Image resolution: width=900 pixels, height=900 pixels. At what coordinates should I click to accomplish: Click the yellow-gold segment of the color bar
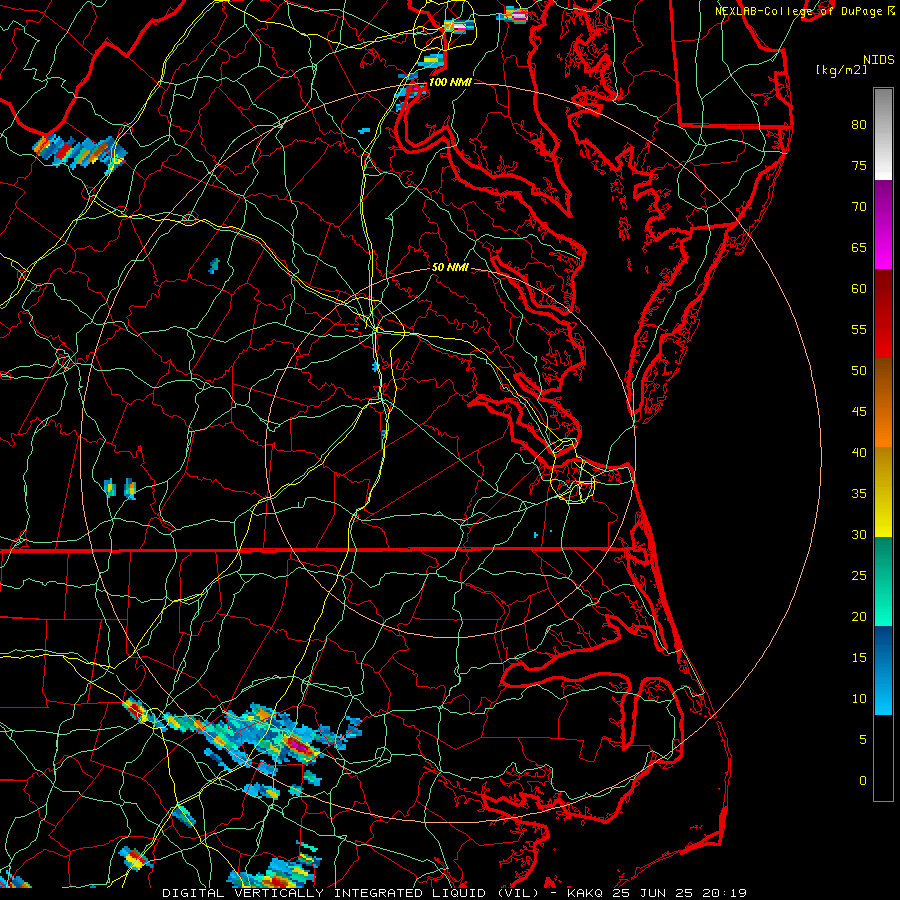(x=883, y=492)
